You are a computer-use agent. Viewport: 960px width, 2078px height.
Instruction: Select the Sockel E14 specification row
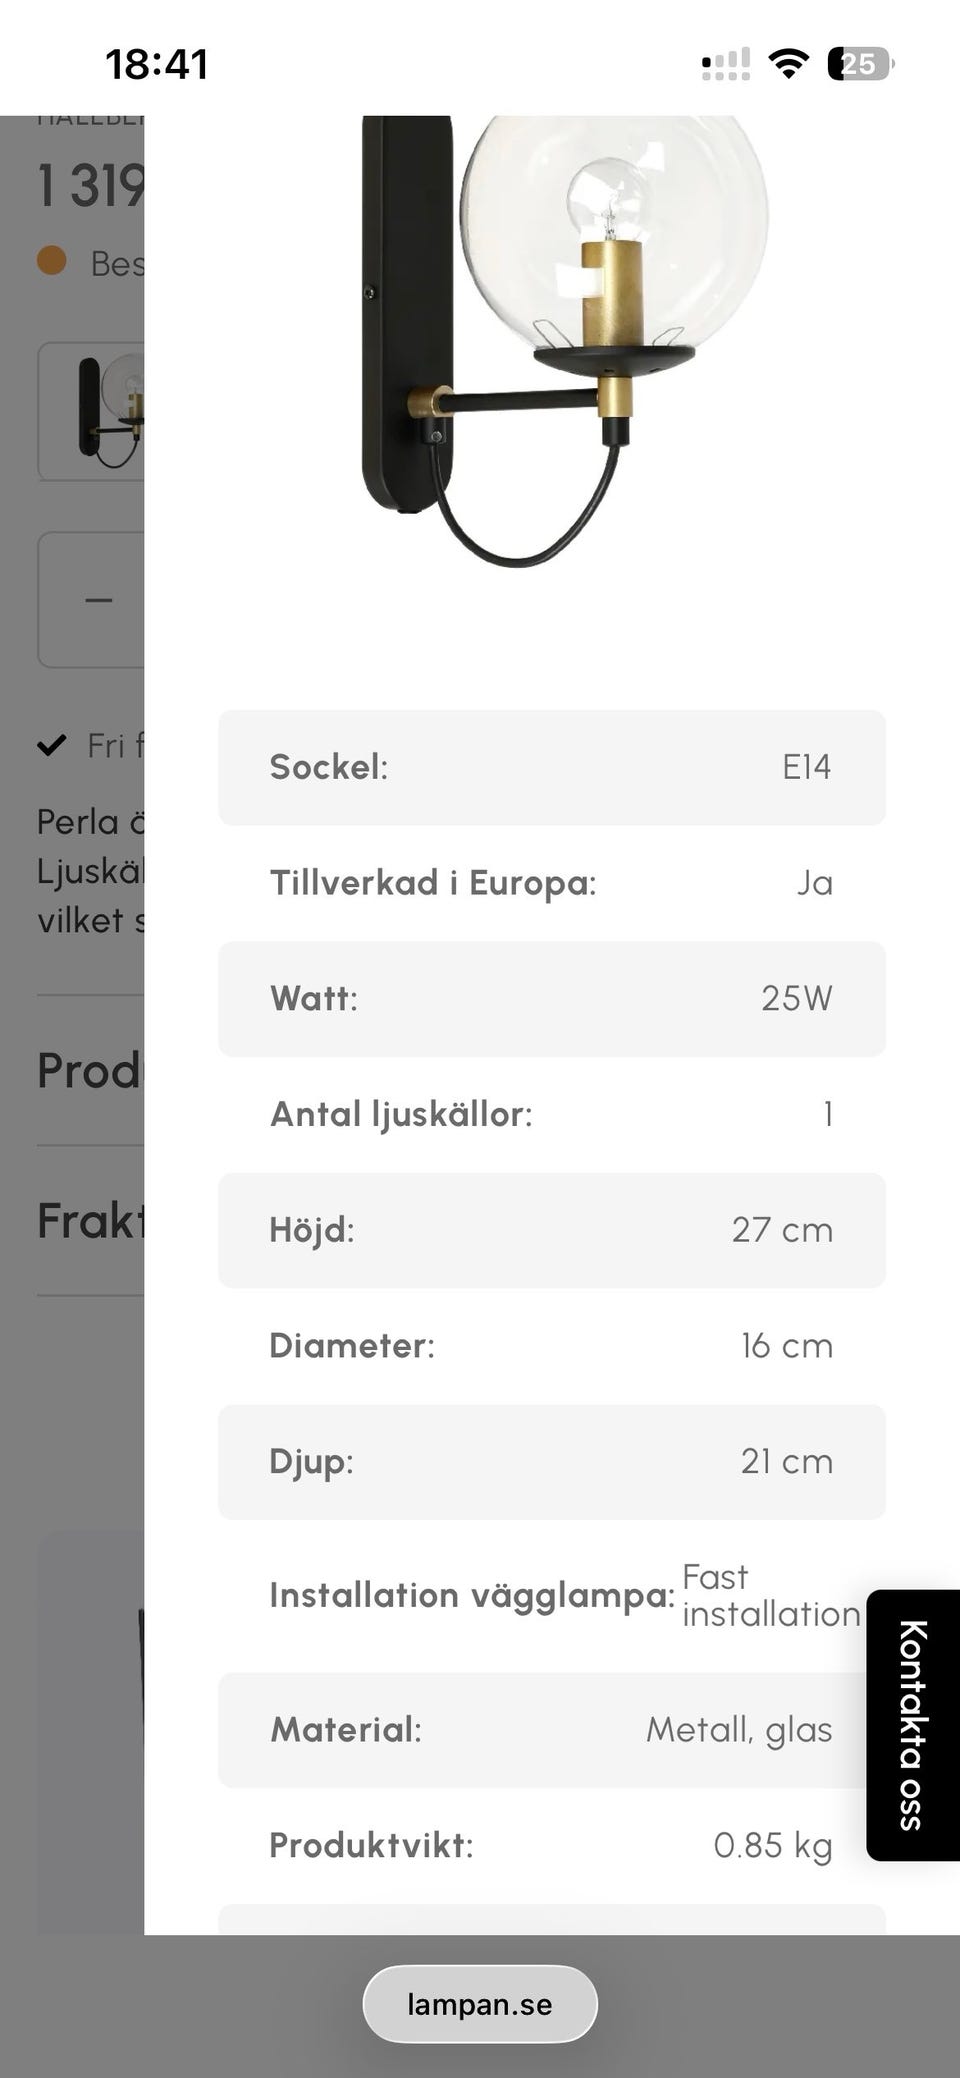tap(552, 767)
